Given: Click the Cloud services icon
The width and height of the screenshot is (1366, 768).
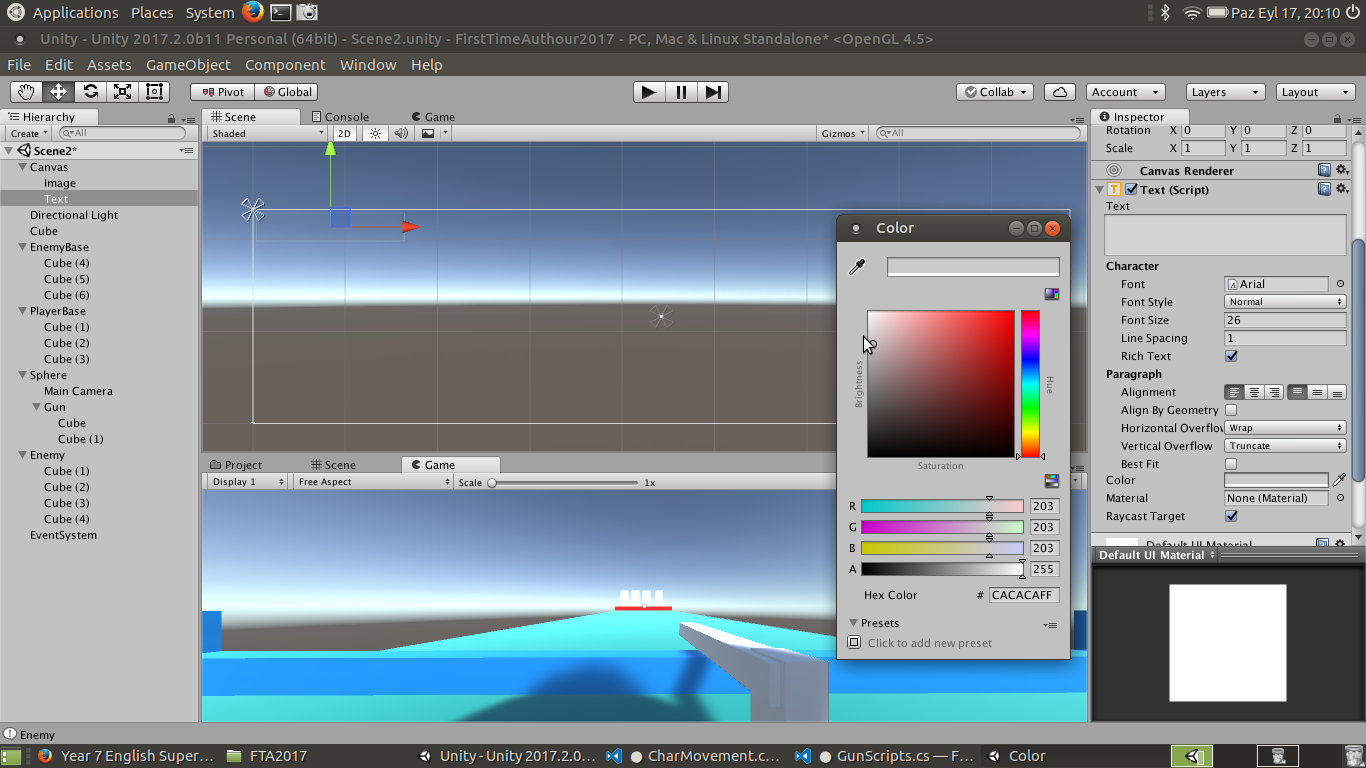Looking at the screenshot, I should [x=1059, y=92].
